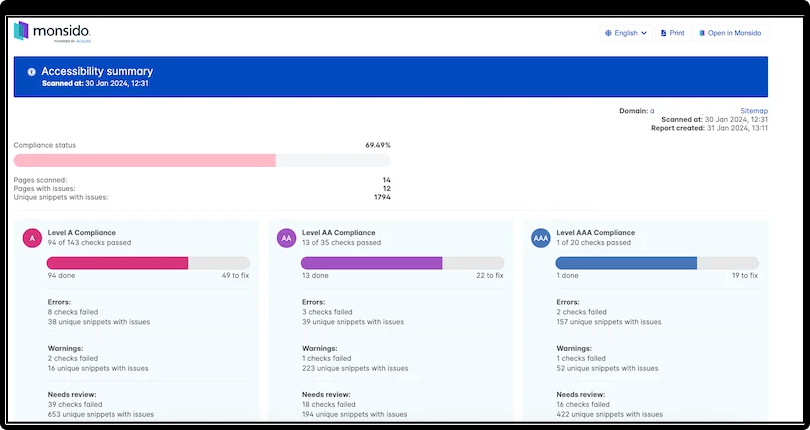Click the Print document icon

(663, 33)
